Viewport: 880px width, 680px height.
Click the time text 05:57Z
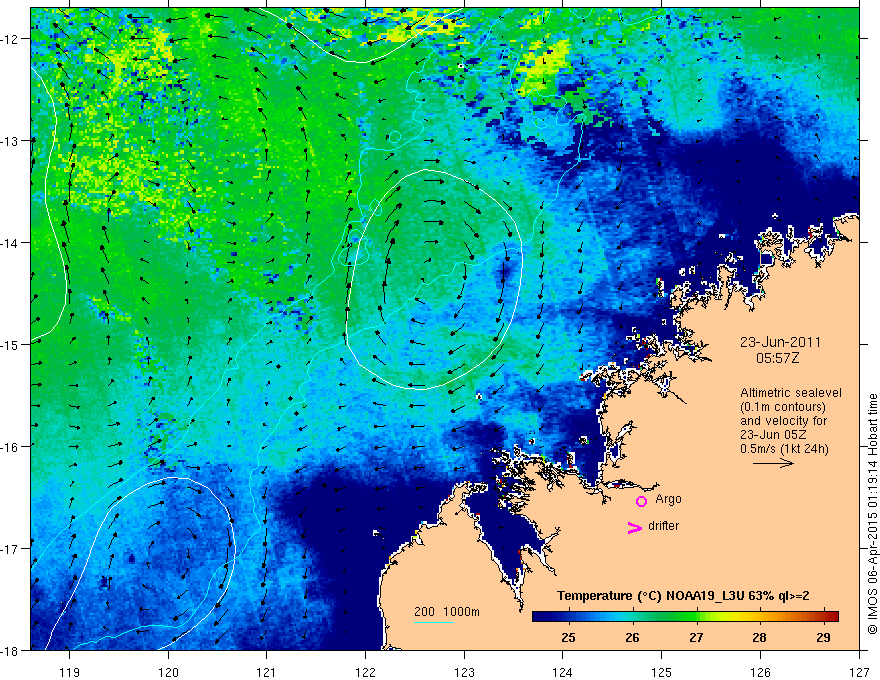tap(777, 358)
